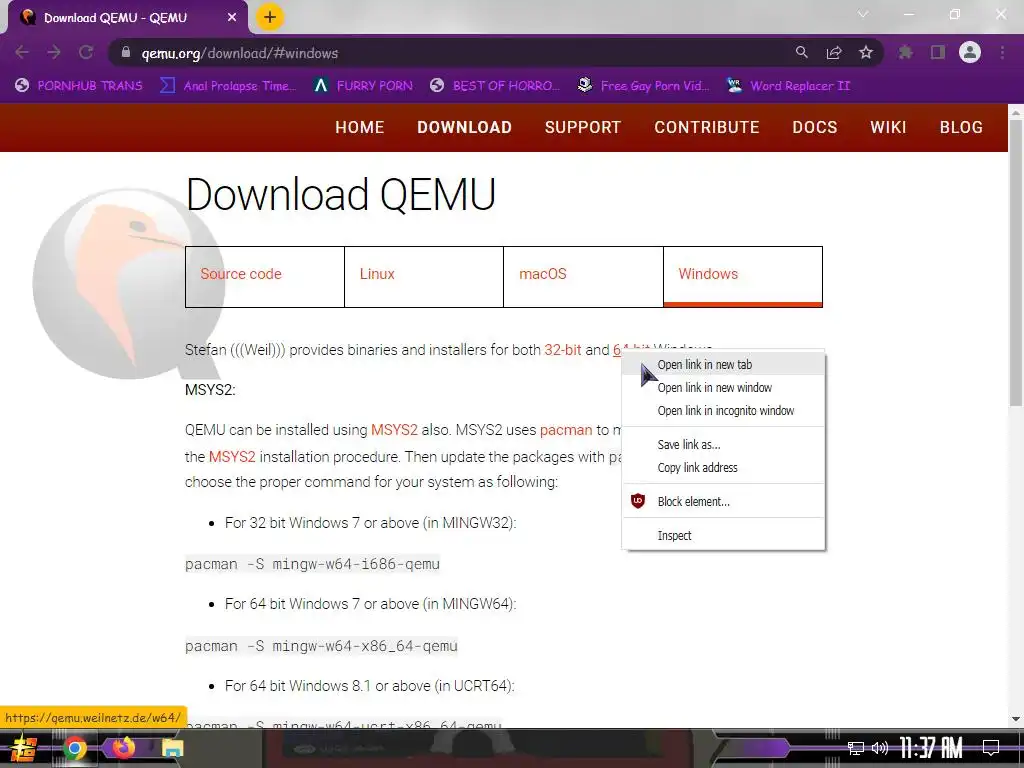The image size is (1024, 768).
Task: Open the SUPPORT nav link
Action: click(x=583, y=127)
